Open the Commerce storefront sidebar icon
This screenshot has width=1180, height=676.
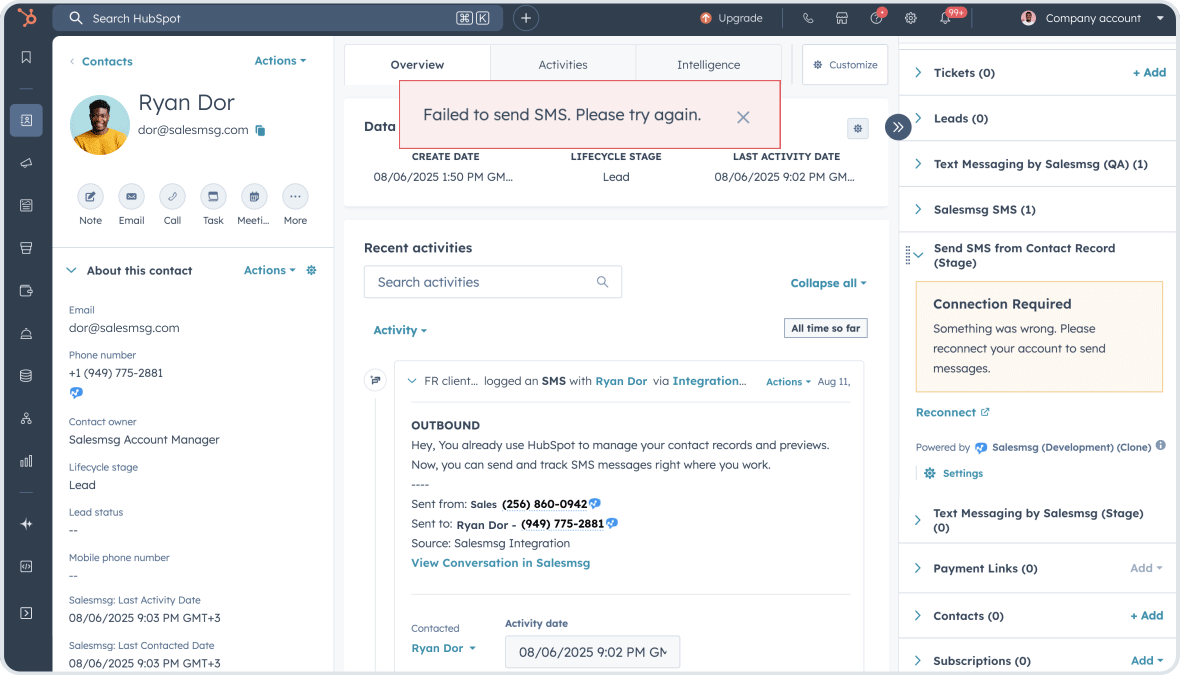26,248
